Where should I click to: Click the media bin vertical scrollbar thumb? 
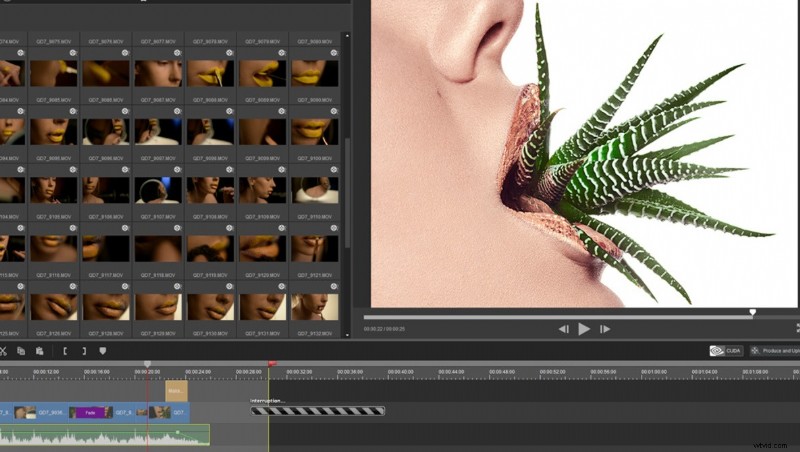348,193
